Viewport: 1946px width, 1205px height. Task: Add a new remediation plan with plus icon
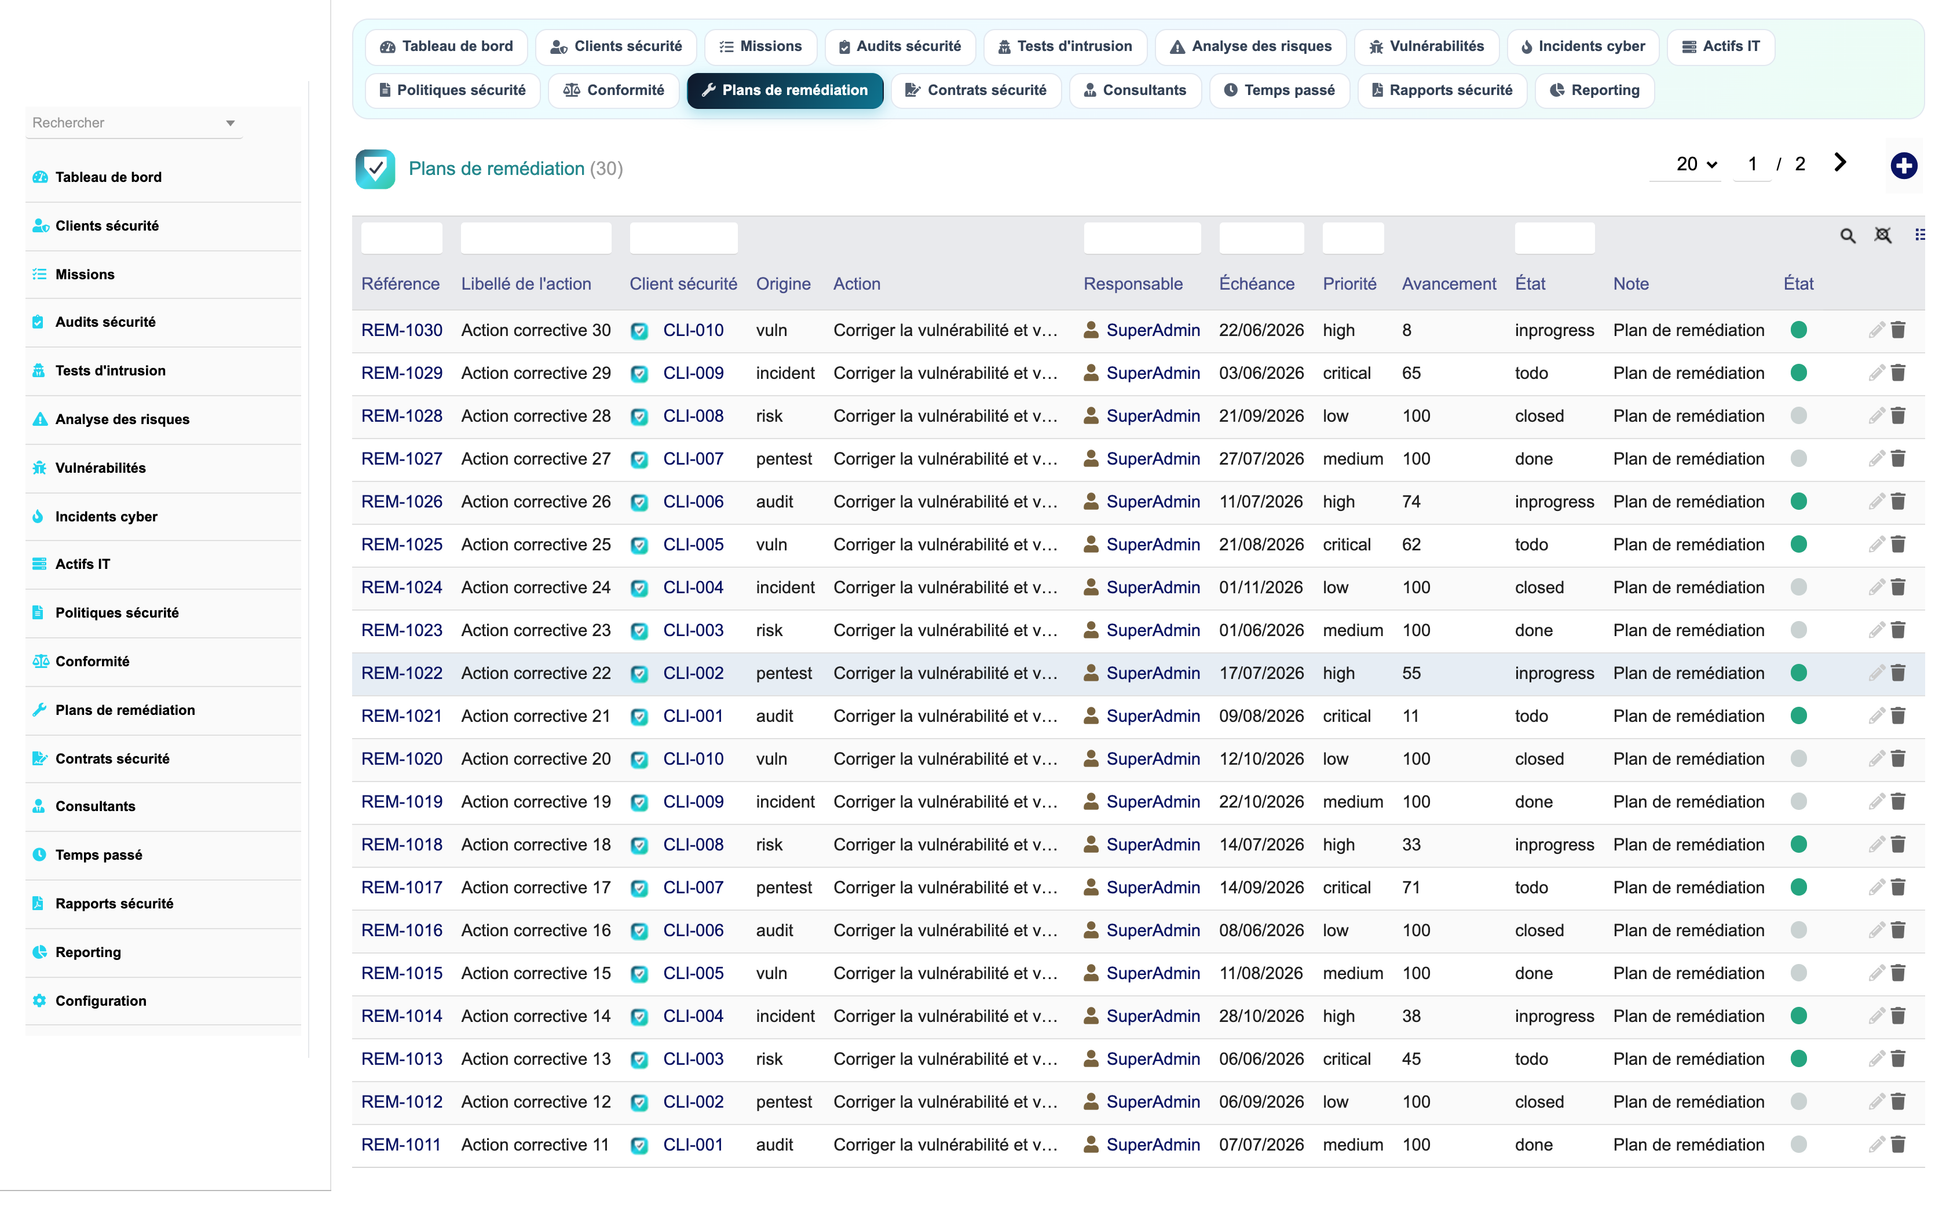tap(1903, 166)
